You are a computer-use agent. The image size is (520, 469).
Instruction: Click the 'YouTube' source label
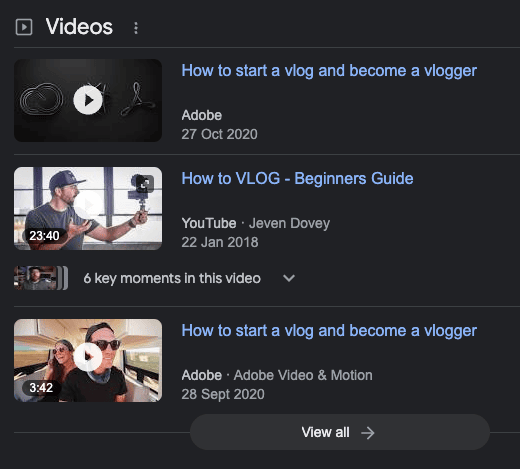(209, 223)
